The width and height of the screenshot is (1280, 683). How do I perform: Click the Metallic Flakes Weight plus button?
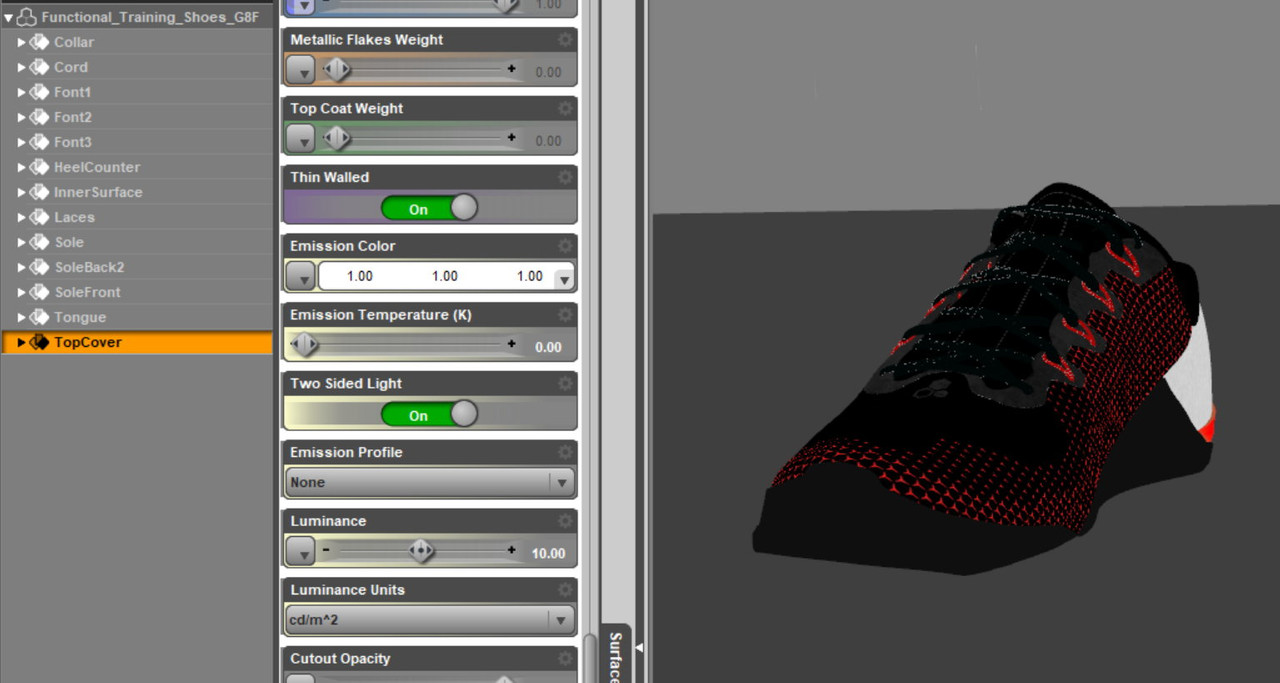[x=512, y=69]
